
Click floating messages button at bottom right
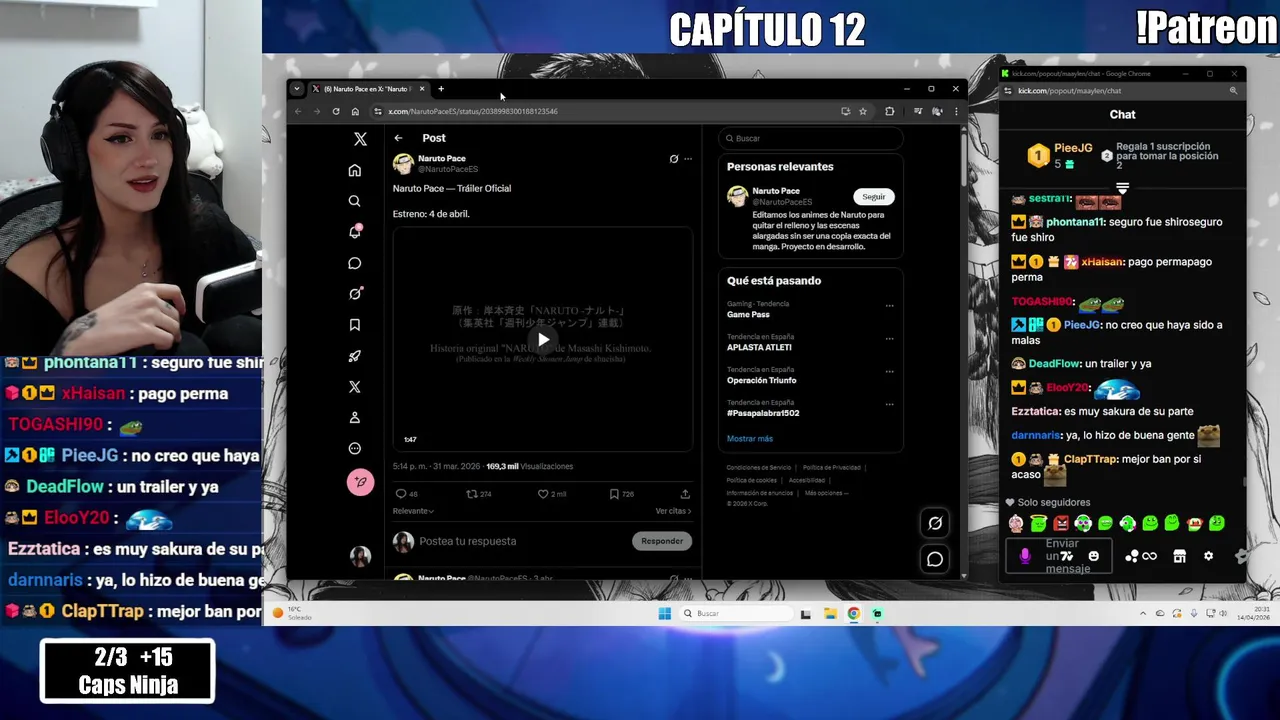[935, 559]
